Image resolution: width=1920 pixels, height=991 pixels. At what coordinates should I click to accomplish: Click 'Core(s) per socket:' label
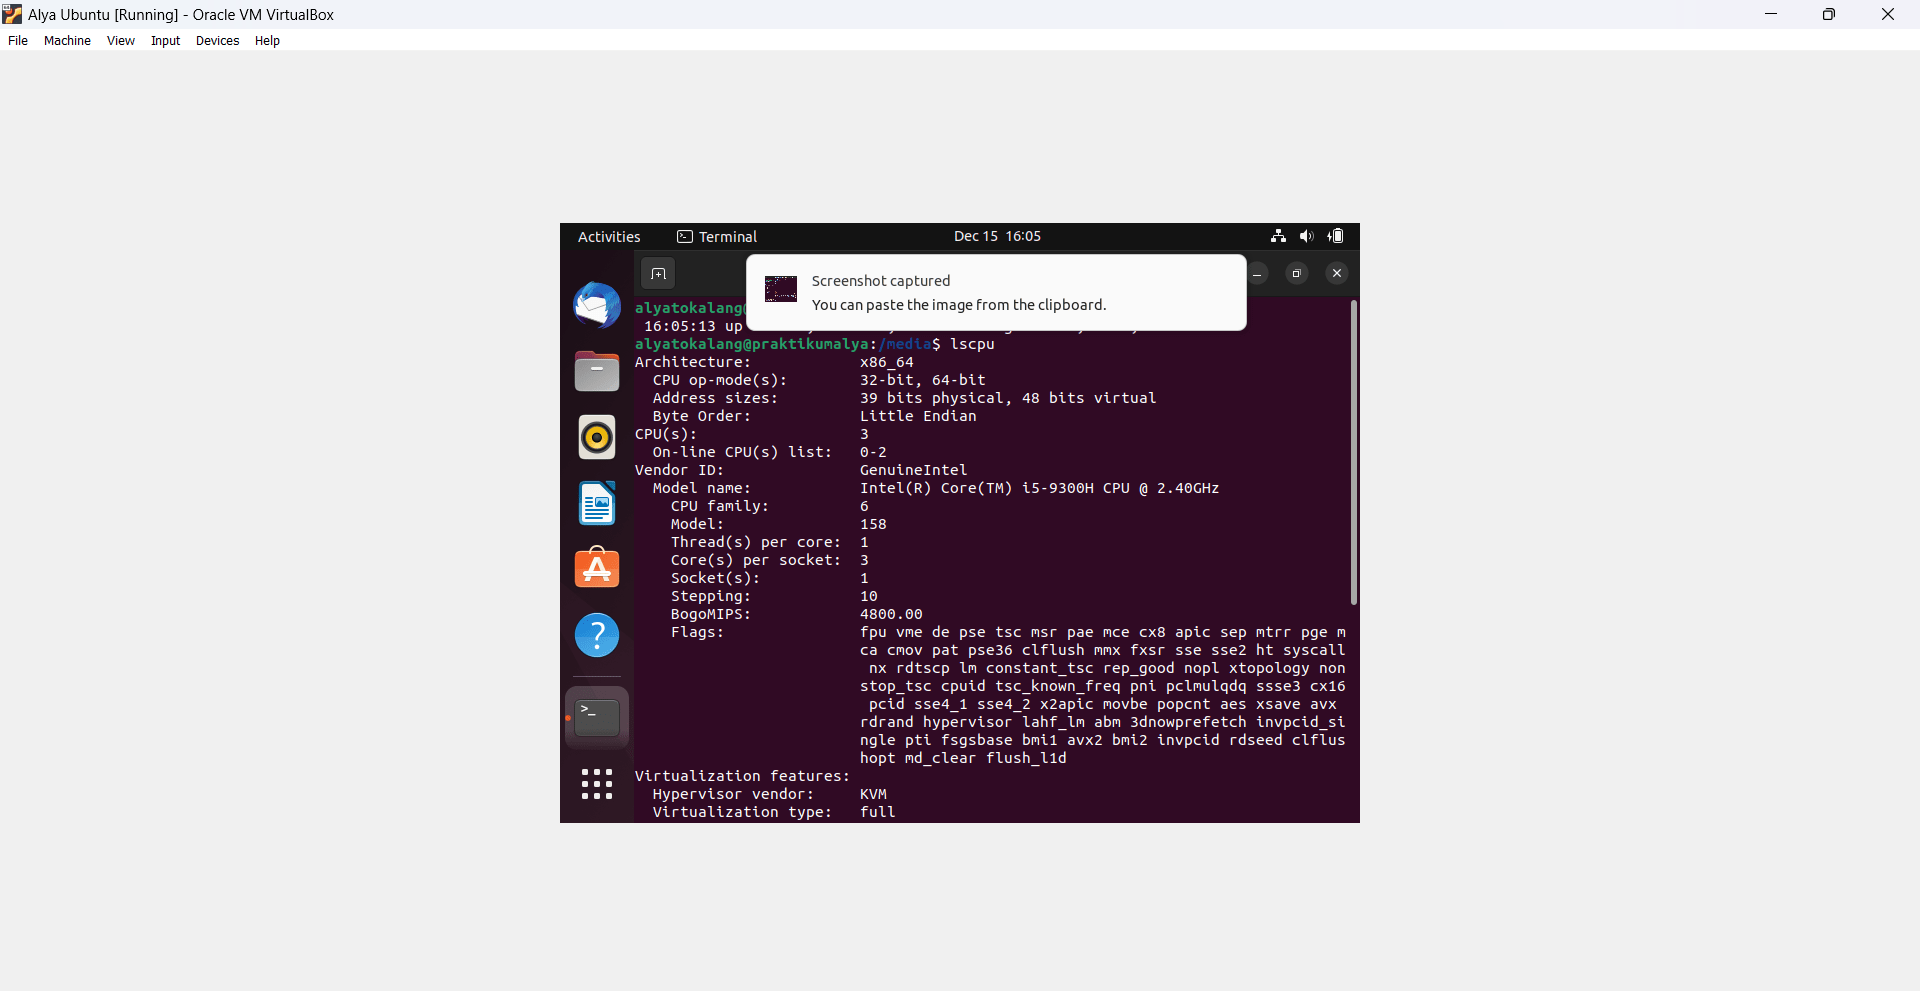pyautogui.click(x=756, y=560)
